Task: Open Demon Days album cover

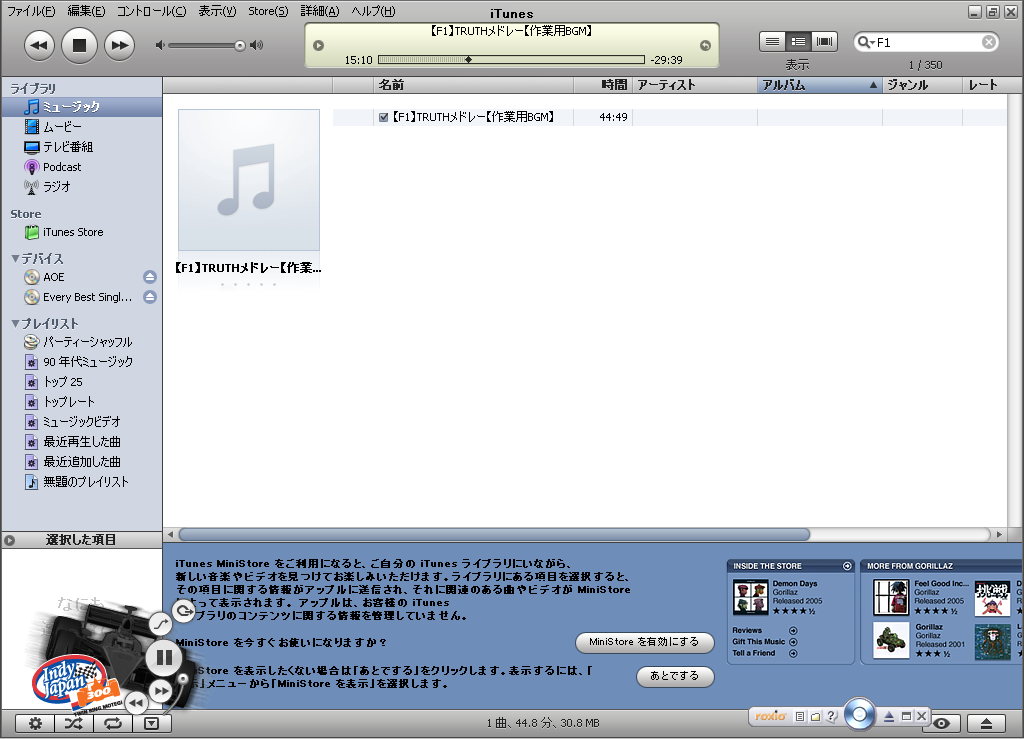Action: coord(750,597)
